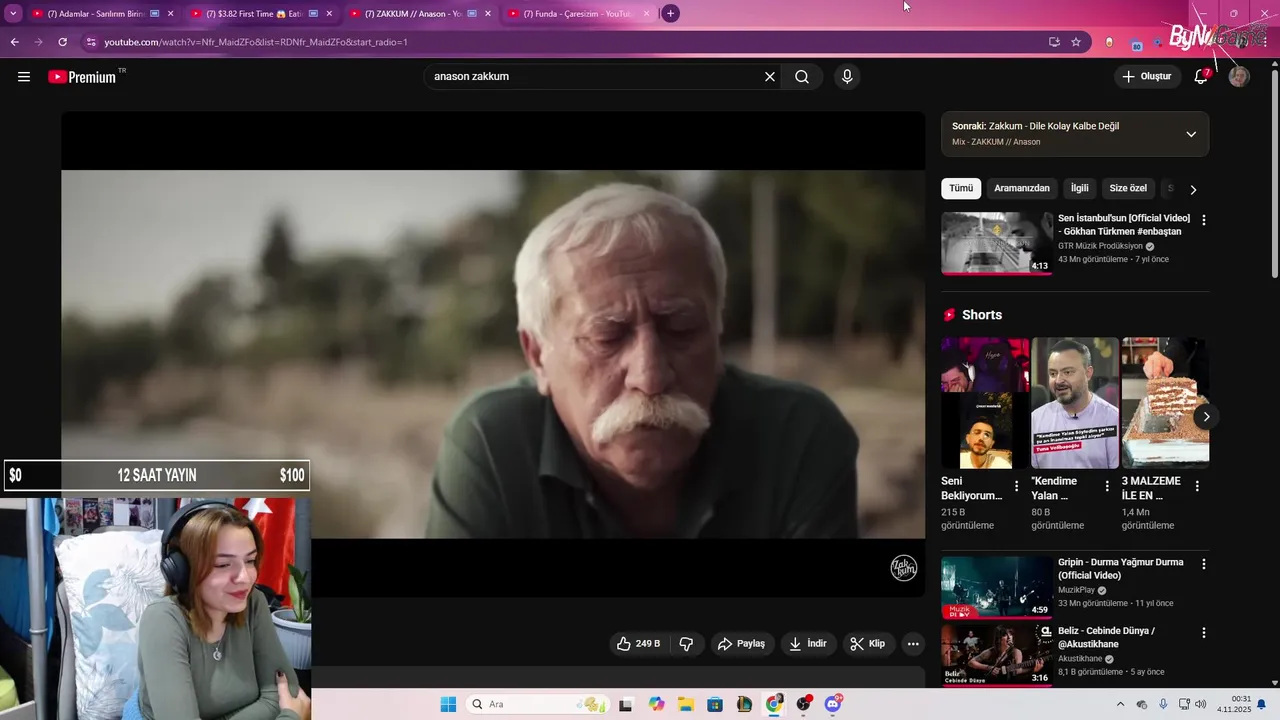
Task: Select the Aramanızdan filter chip
Action: (1022, 188)
